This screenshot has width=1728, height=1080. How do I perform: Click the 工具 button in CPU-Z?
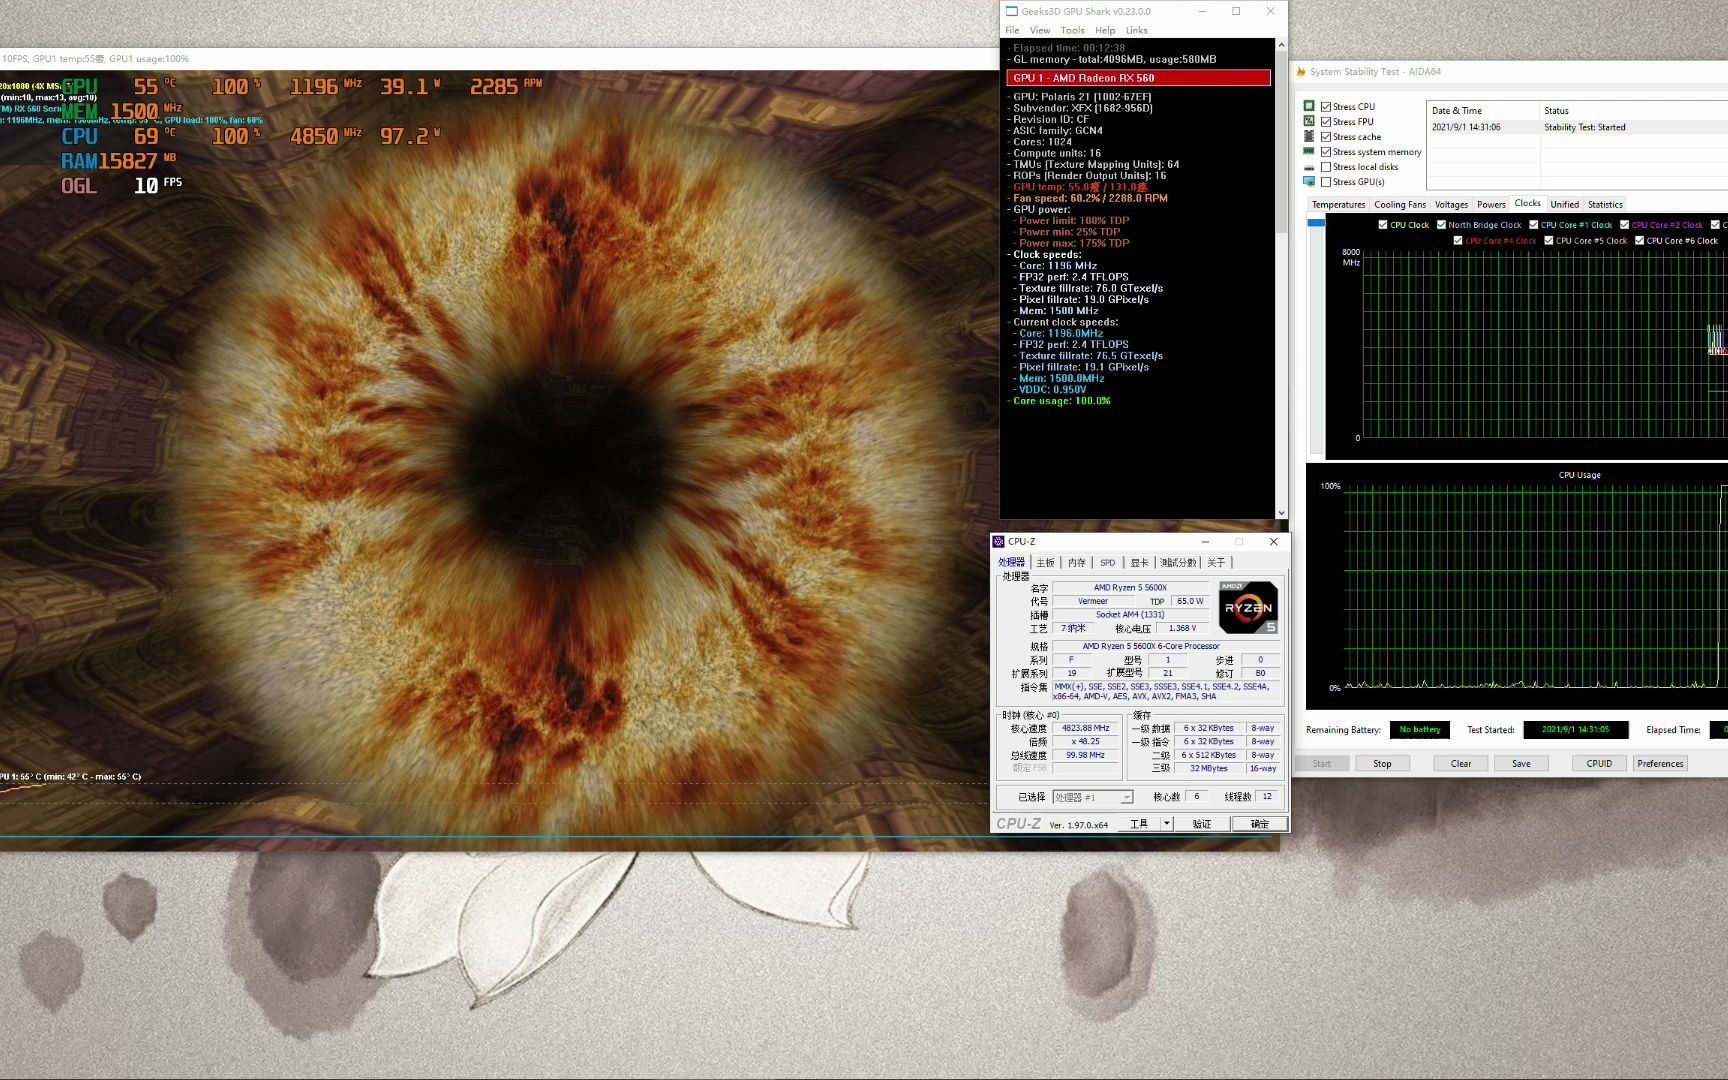point(1139,823)
